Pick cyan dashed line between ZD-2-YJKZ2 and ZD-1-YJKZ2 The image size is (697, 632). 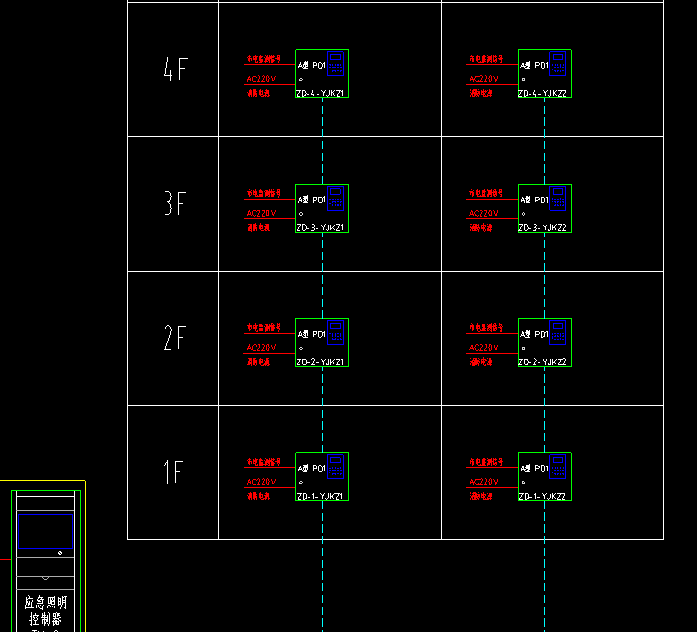tap(545, 410)
